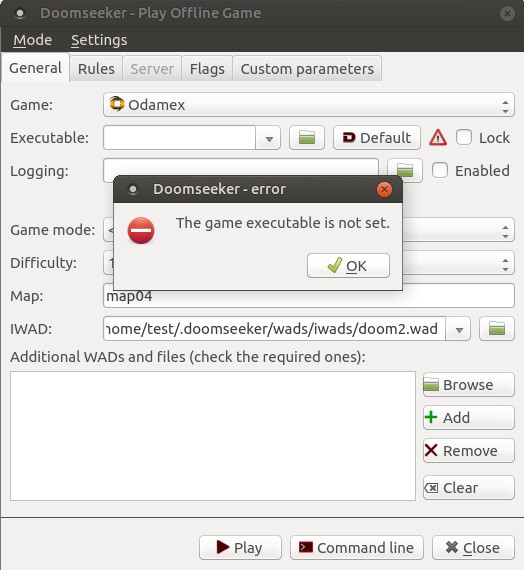Open the Executable path dropdown arrow
The height and width of the screenshot is (570, 524).
click(268, 138)
